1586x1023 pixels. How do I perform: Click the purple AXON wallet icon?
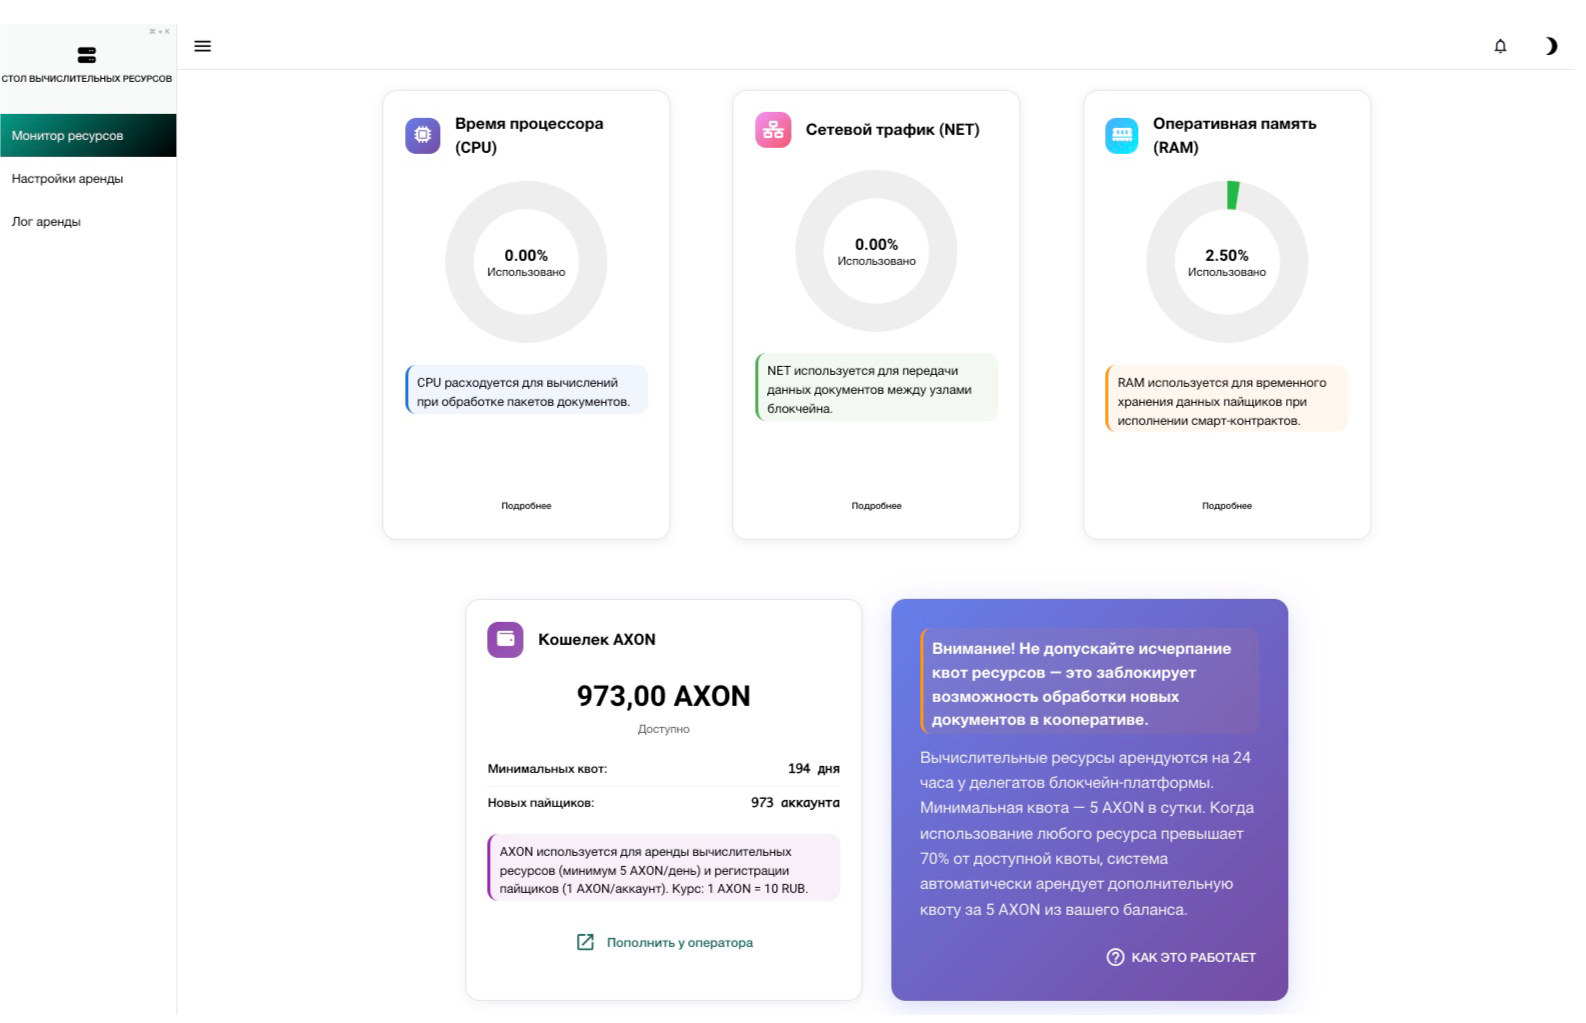point(505,639)
